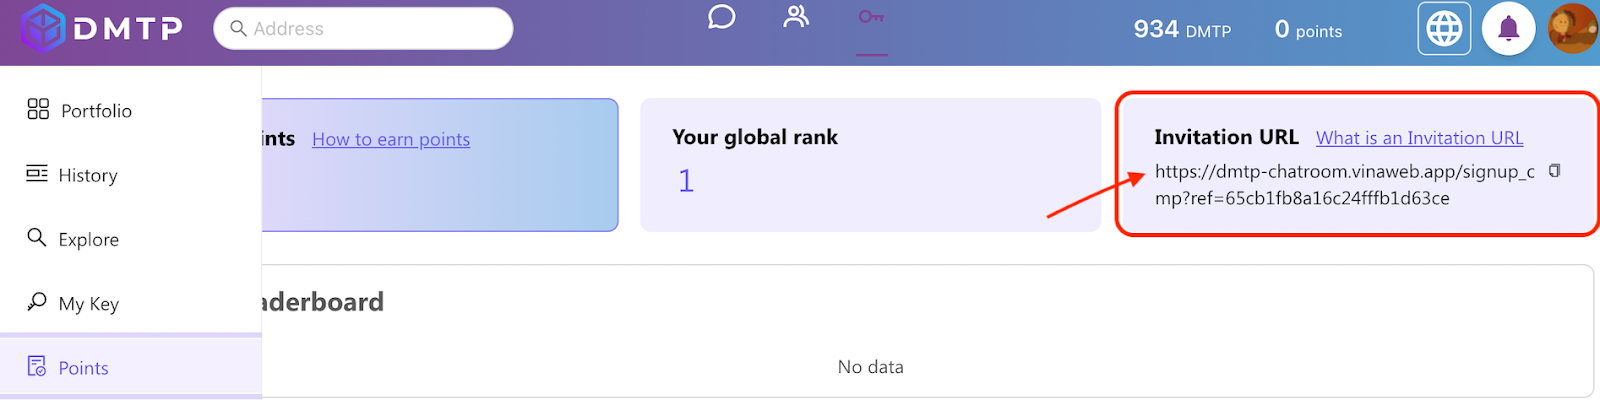Open "What is an Invitation URL" link
1600x400 pixels.
[x=1419, y=138]
